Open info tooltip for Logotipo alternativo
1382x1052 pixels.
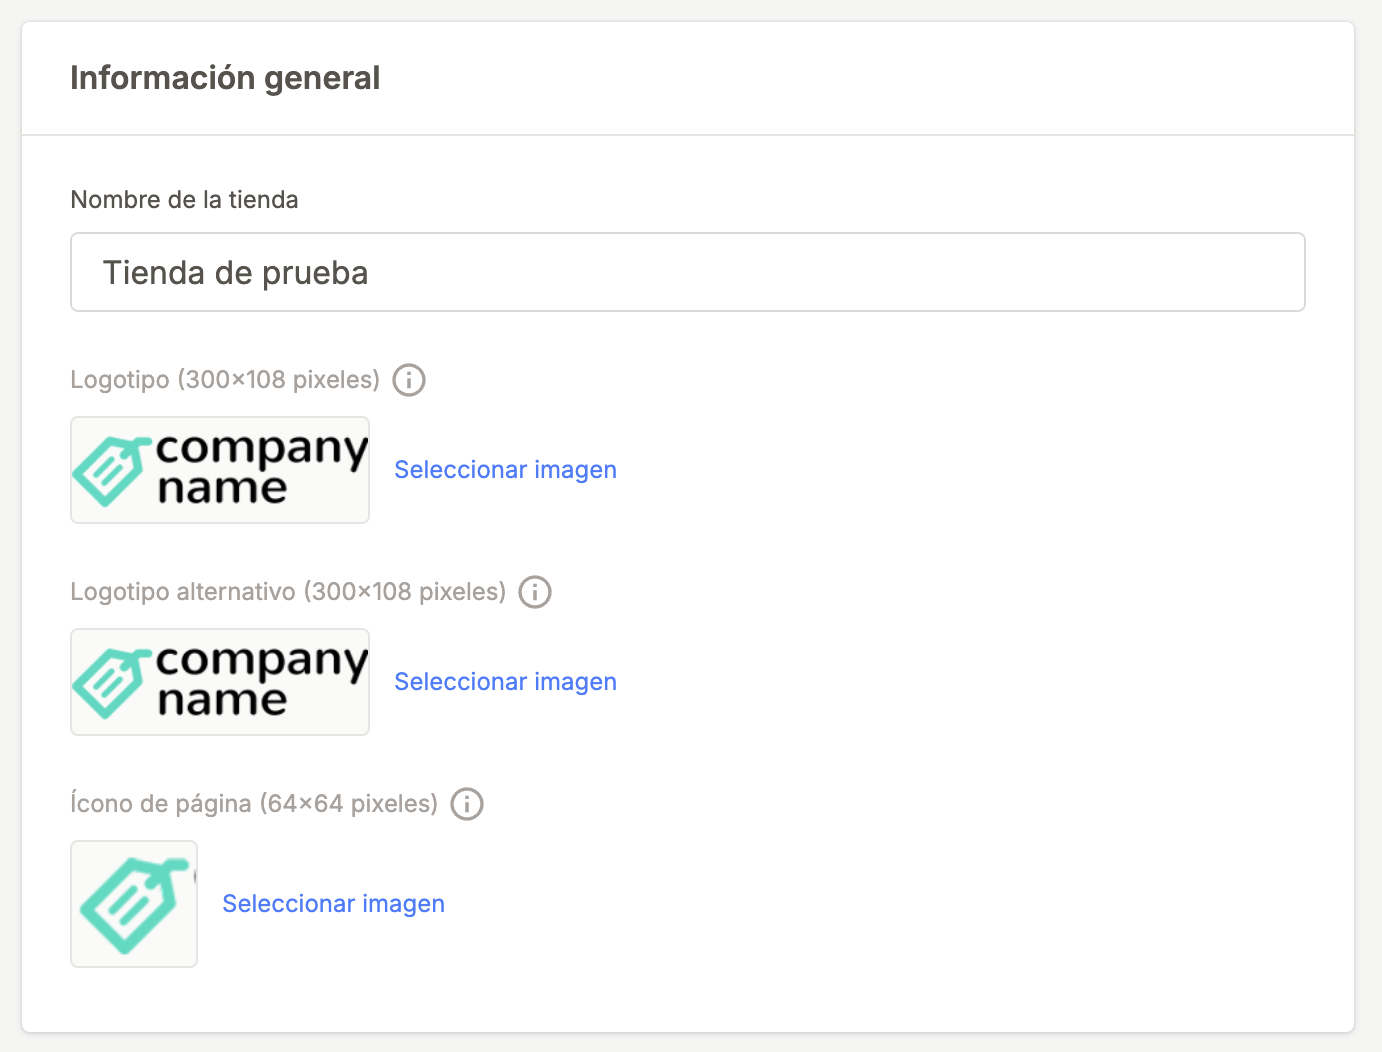coord(535,592)
